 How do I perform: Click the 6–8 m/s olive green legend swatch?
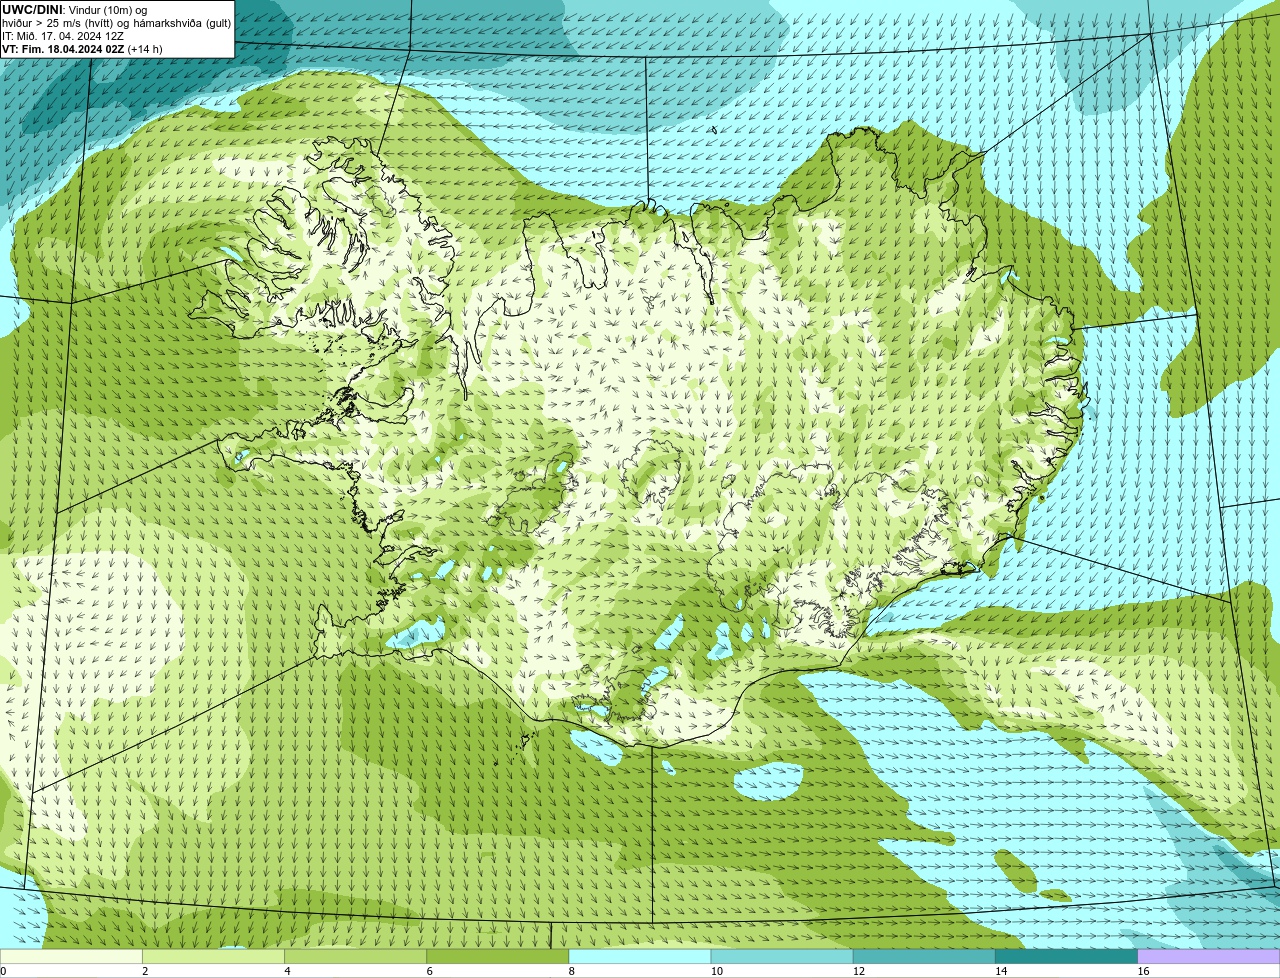tap(497, 956)
